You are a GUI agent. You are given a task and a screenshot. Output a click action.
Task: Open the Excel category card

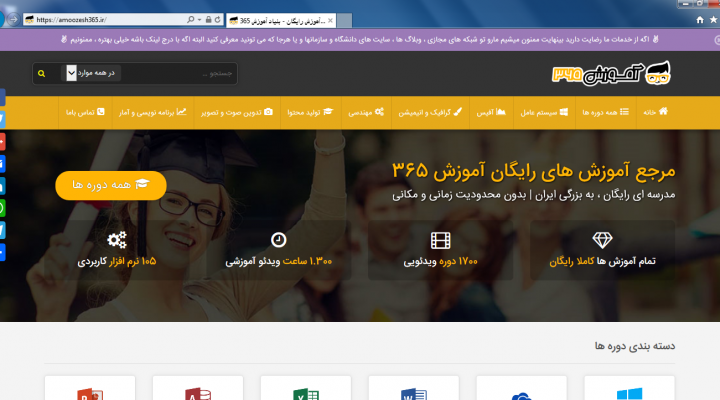click(x=306, y=388)
